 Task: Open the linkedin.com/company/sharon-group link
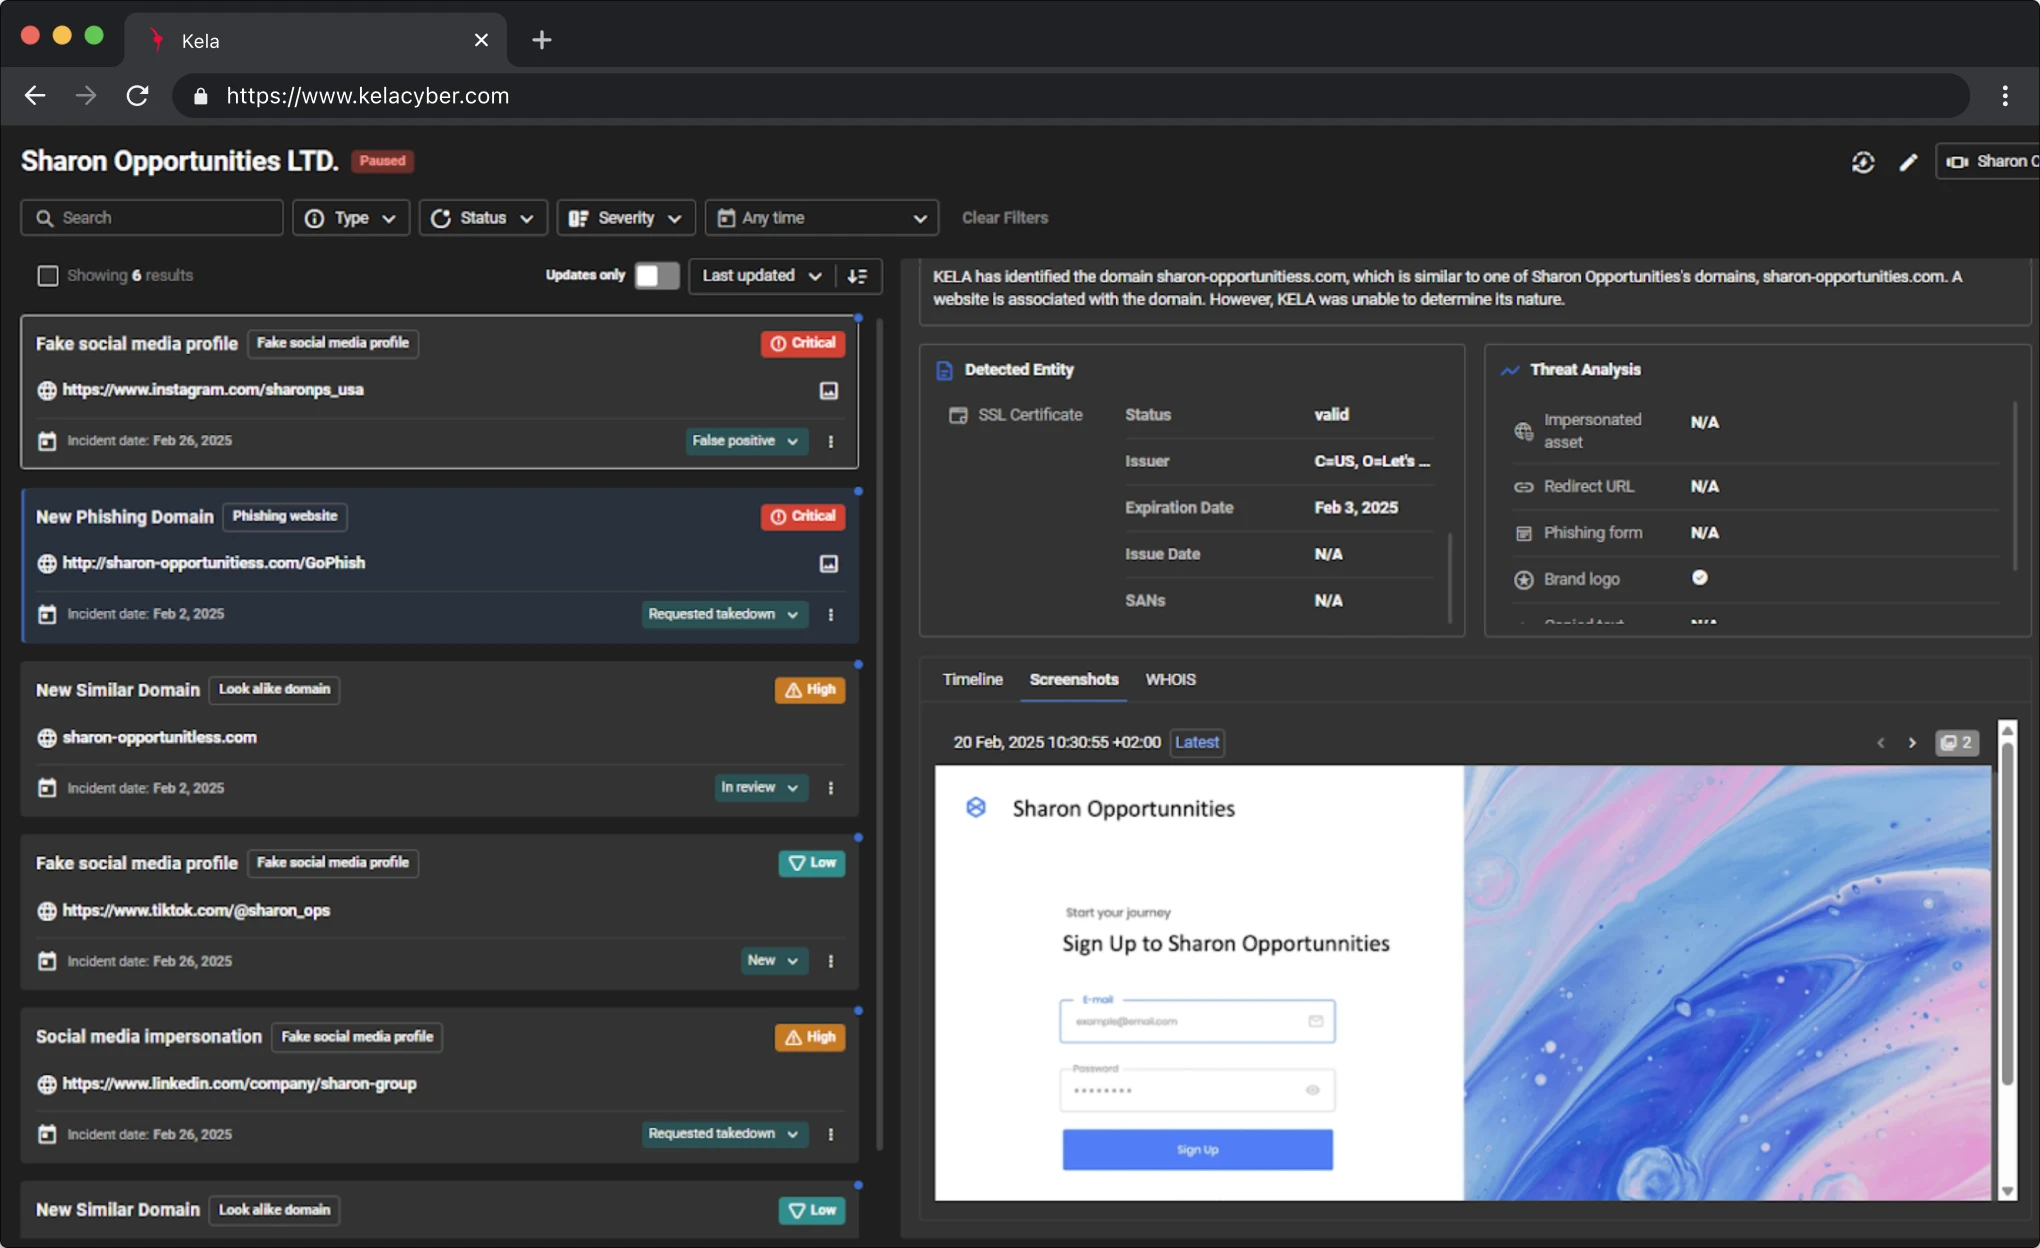click(239, 1084)
